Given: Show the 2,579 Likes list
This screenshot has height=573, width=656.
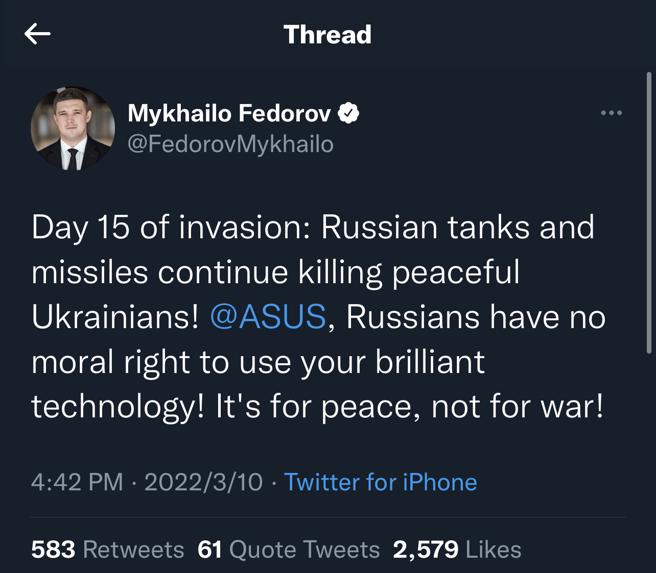Looking at the screenshot, I should pos(457,549).
